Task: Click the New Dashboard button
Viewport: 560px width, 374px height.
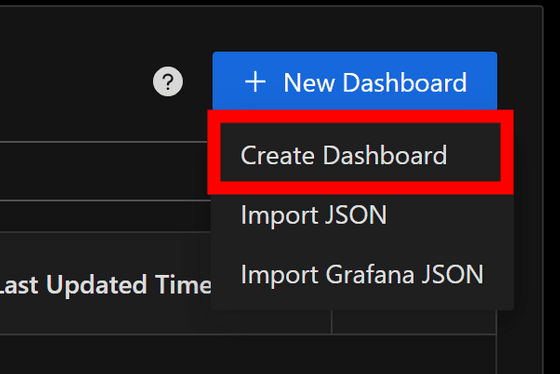Action: 355,81
